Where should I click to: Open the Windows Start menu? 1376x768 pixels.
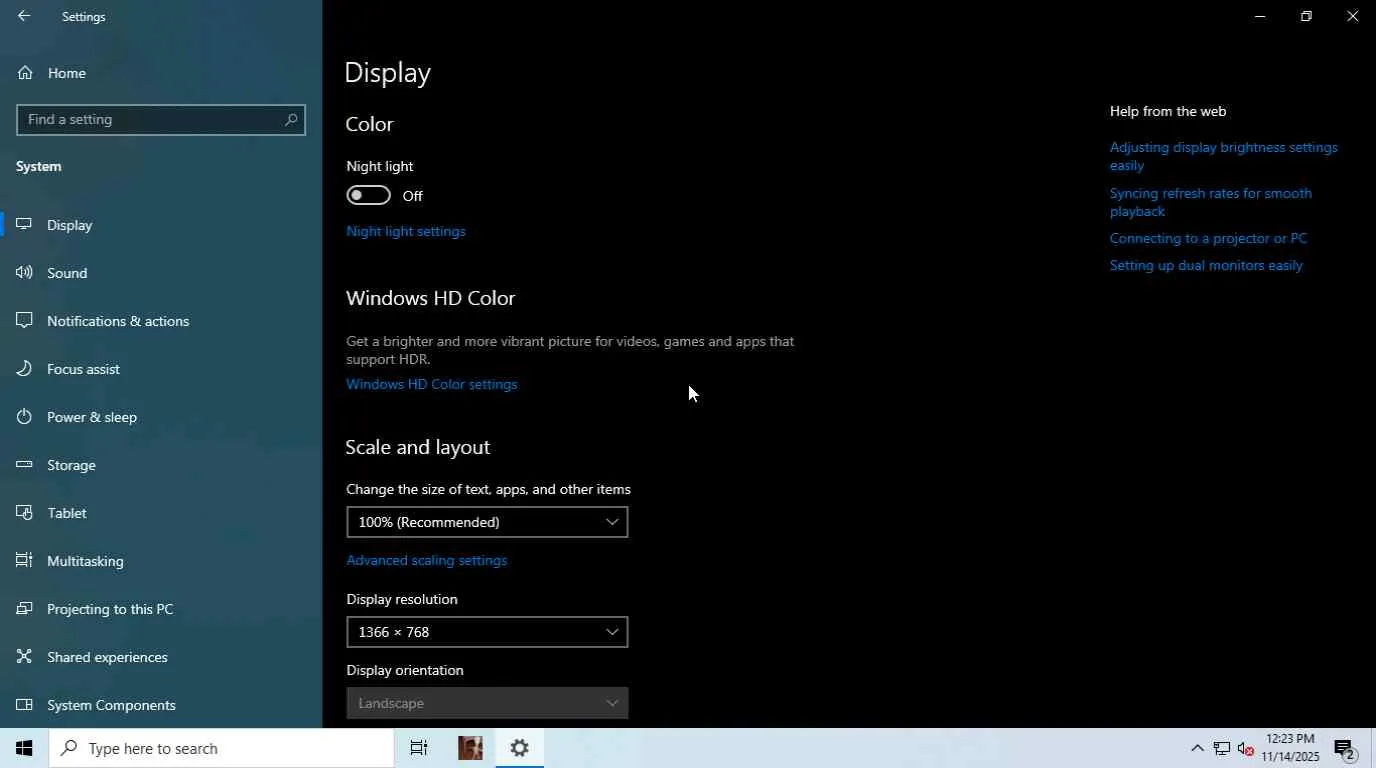[24, 748]
